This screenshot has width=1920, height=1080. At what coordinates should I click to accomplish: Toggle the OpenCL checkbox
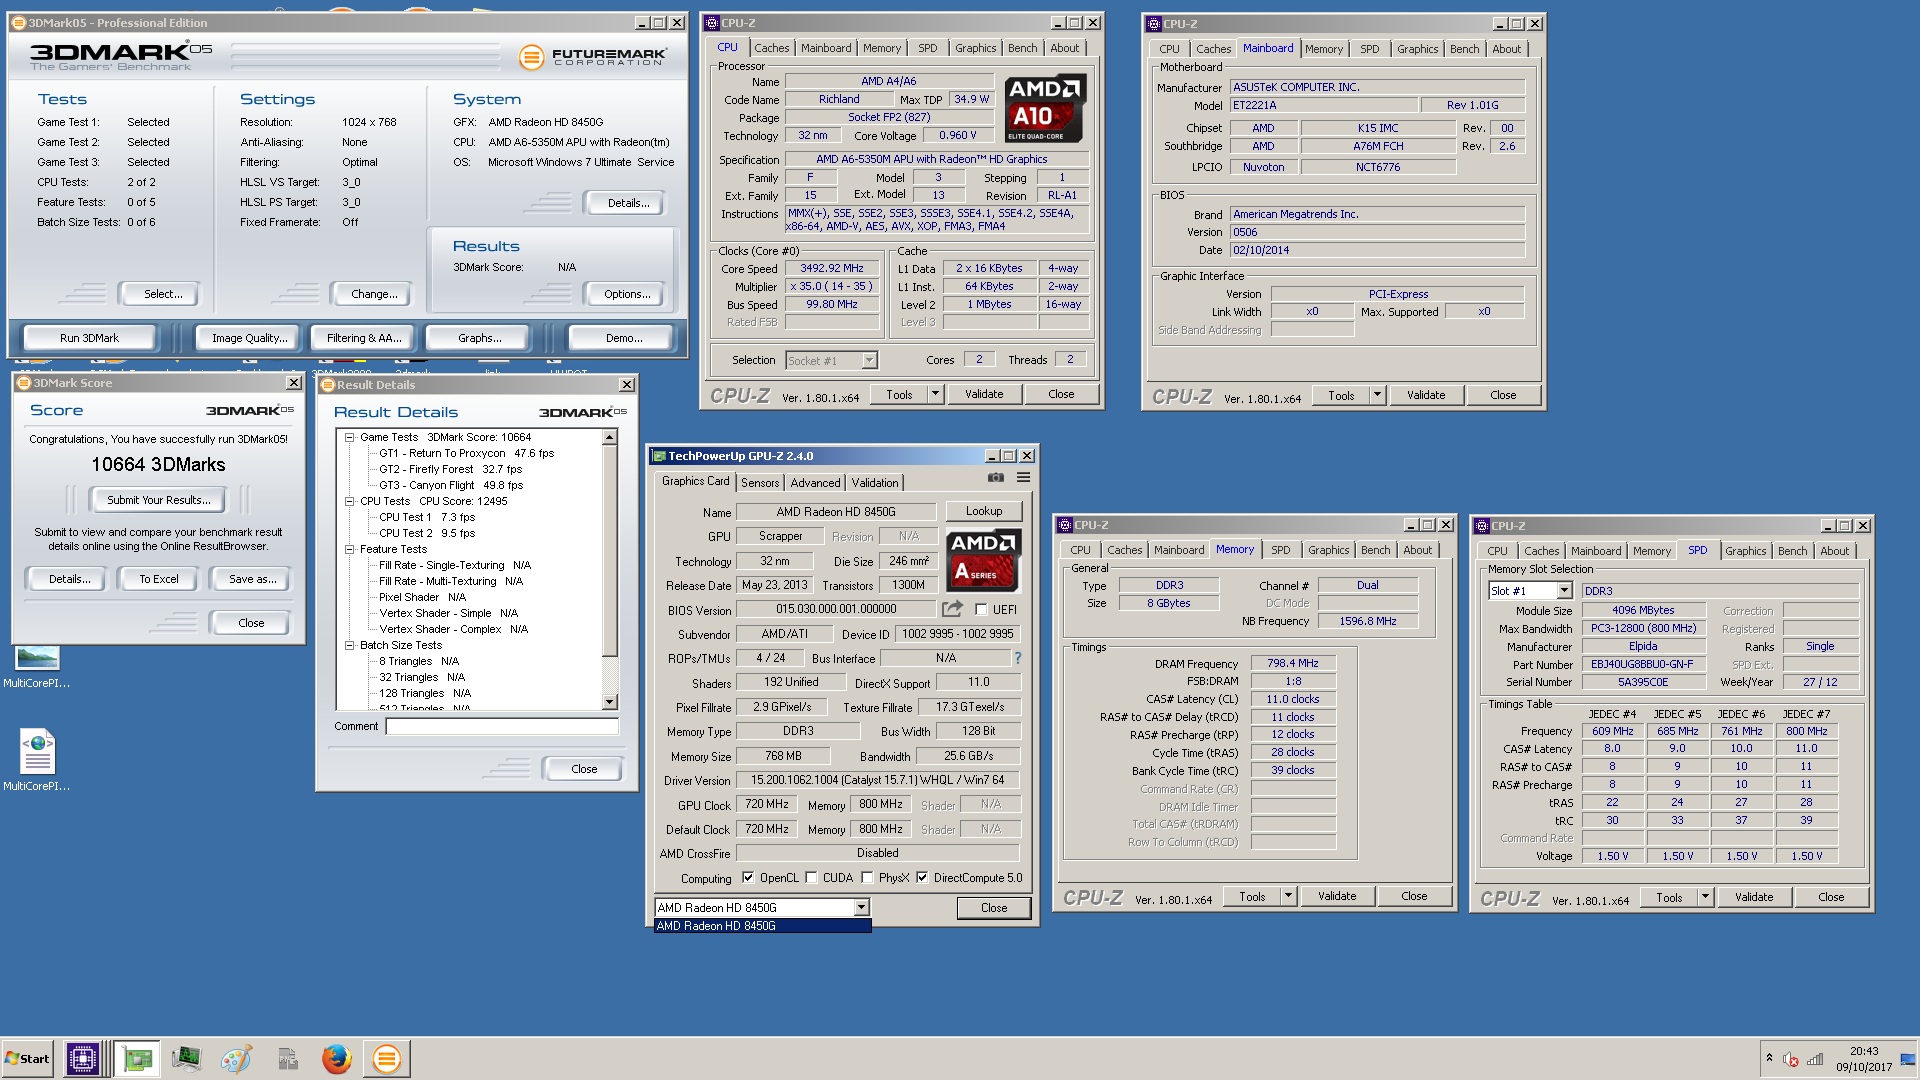pos(748,878)
